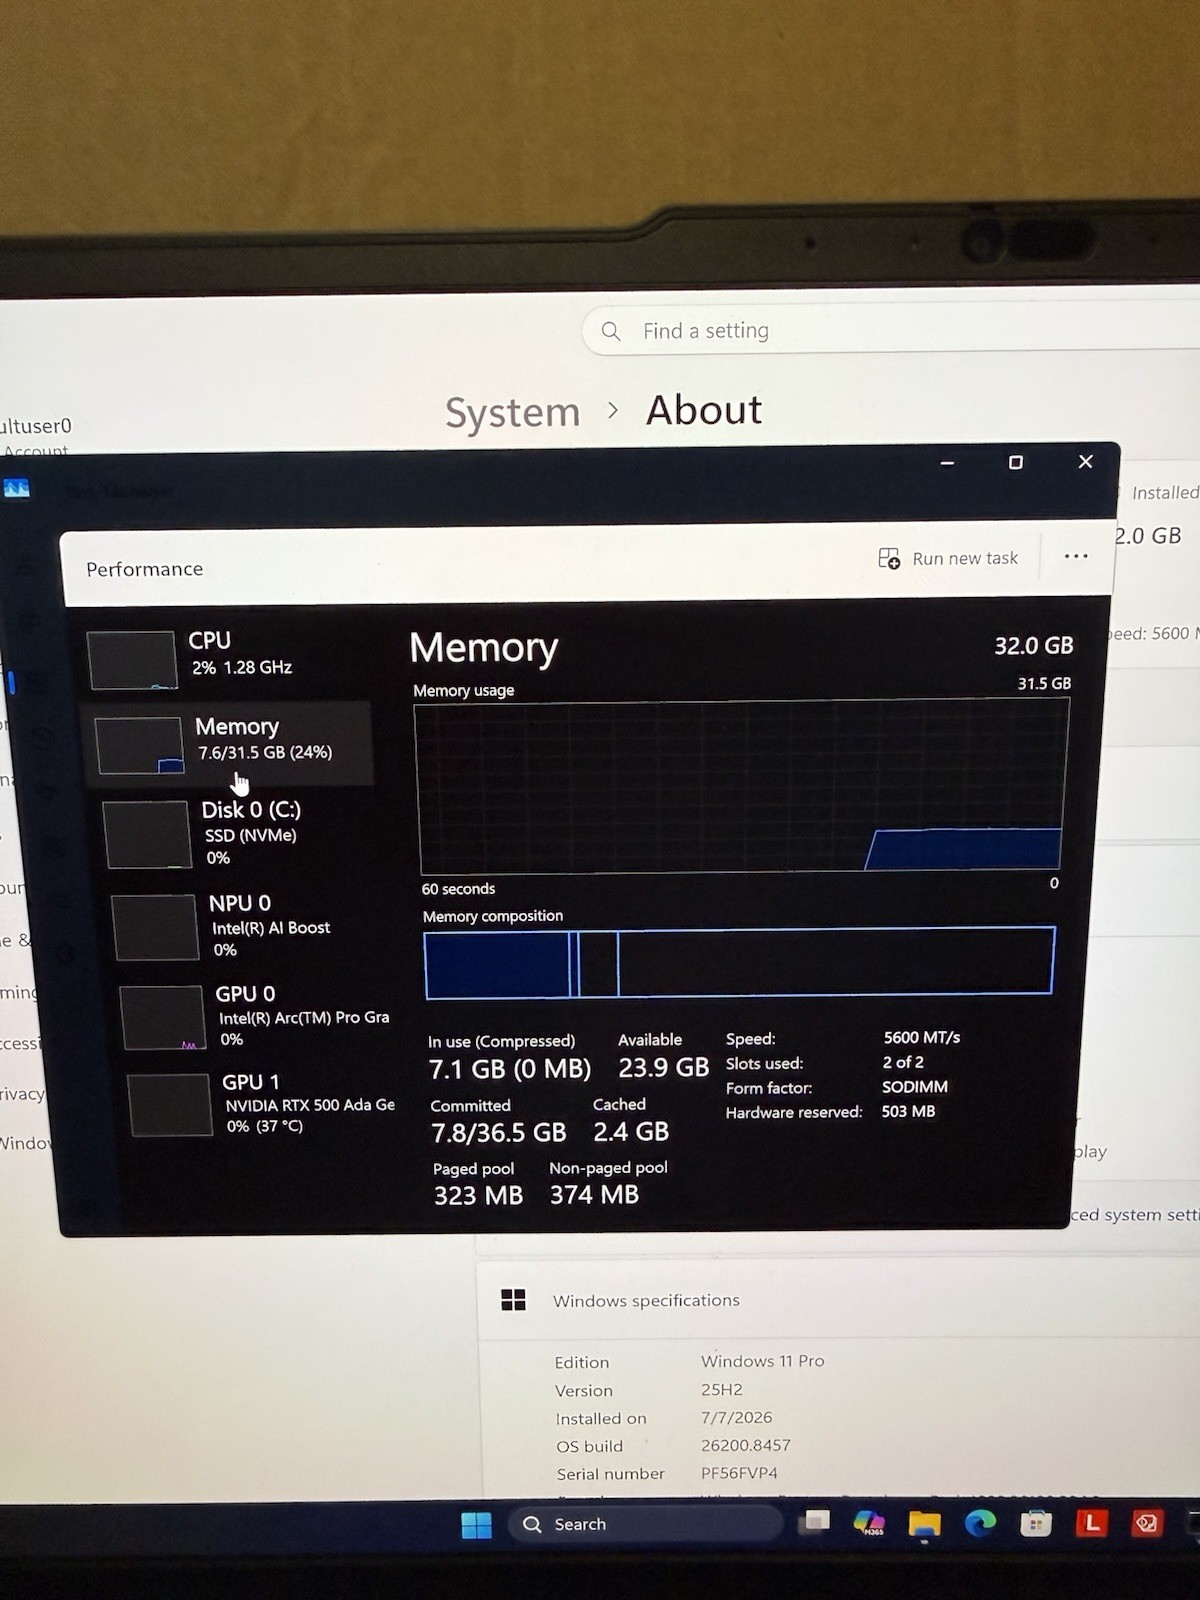Click the taskbar Search box
Screen dimensions: 1200x1600
[x=645, y=1524]
